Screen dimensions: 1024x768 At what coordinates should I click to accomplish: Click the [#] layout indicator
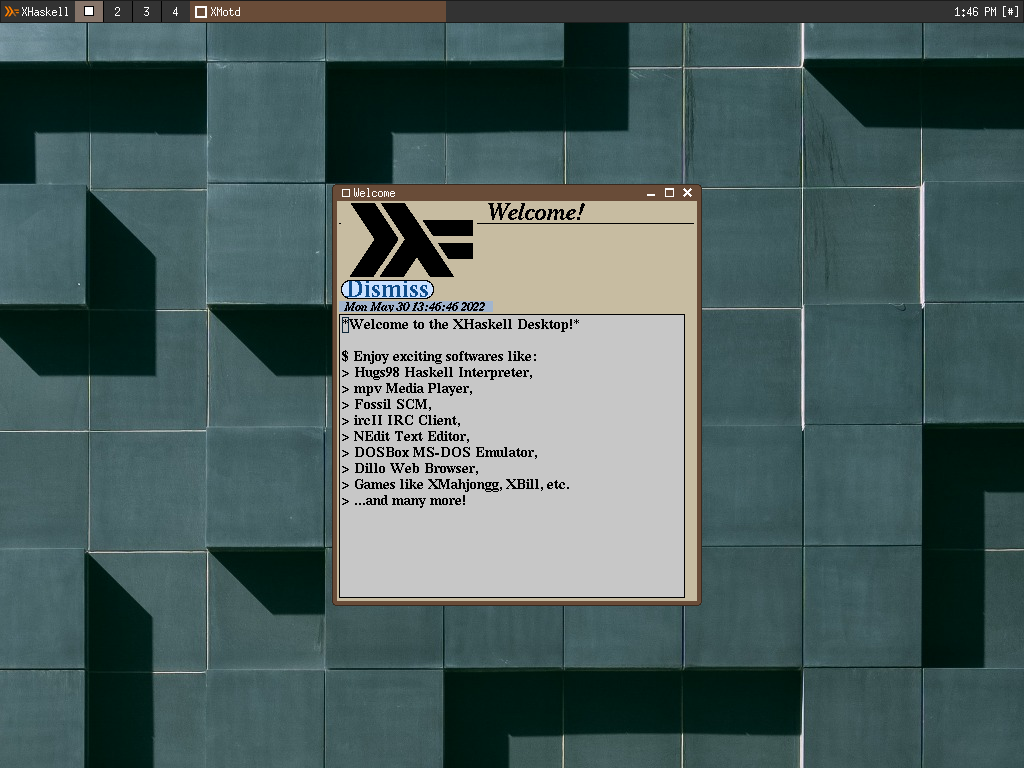1010,12
